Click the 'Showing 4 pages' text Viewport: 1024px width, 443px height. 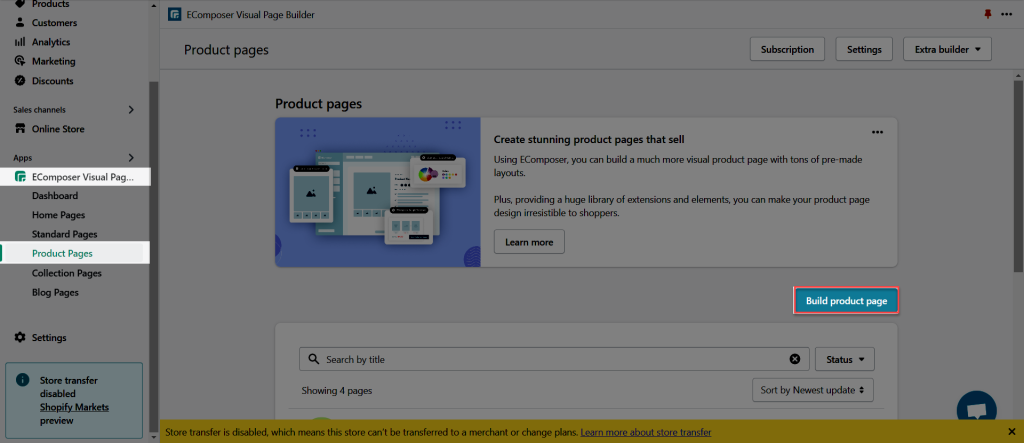(336, 391)
